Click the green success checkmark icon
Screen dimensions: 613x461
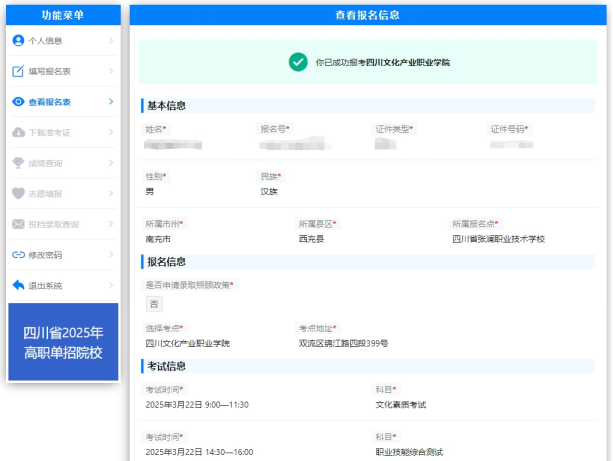click(x=298, y=62)
